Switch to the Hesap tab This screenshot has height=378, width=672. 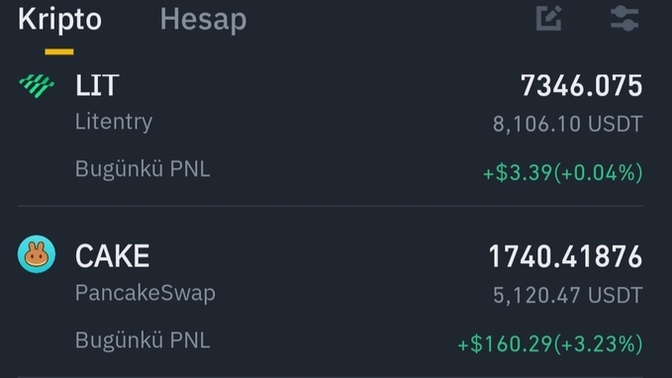[x=203, y=20]
